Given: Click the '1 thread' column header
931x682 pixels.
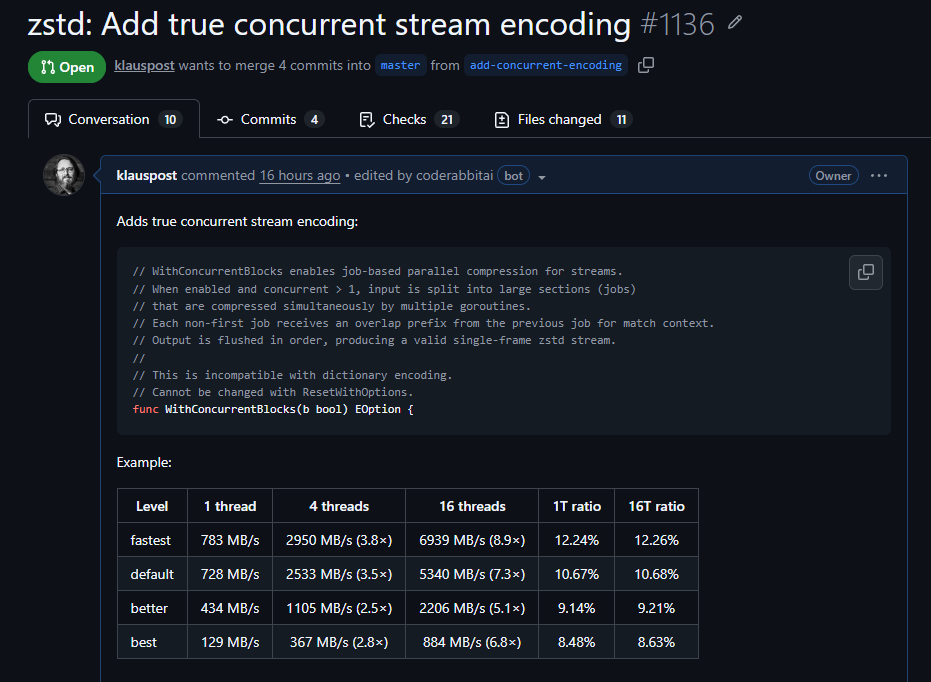Looking at the screenshot, I should tap(230, 506).
